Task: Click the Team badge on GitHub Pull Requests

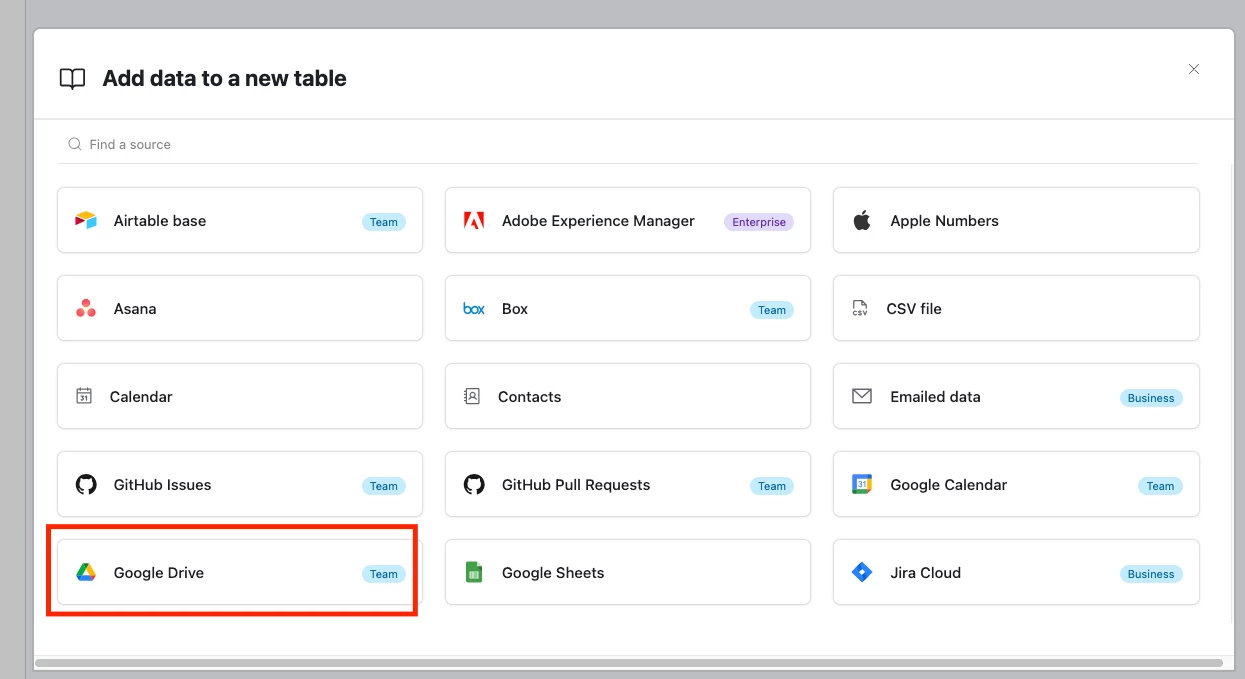Action: click(772, 486)
